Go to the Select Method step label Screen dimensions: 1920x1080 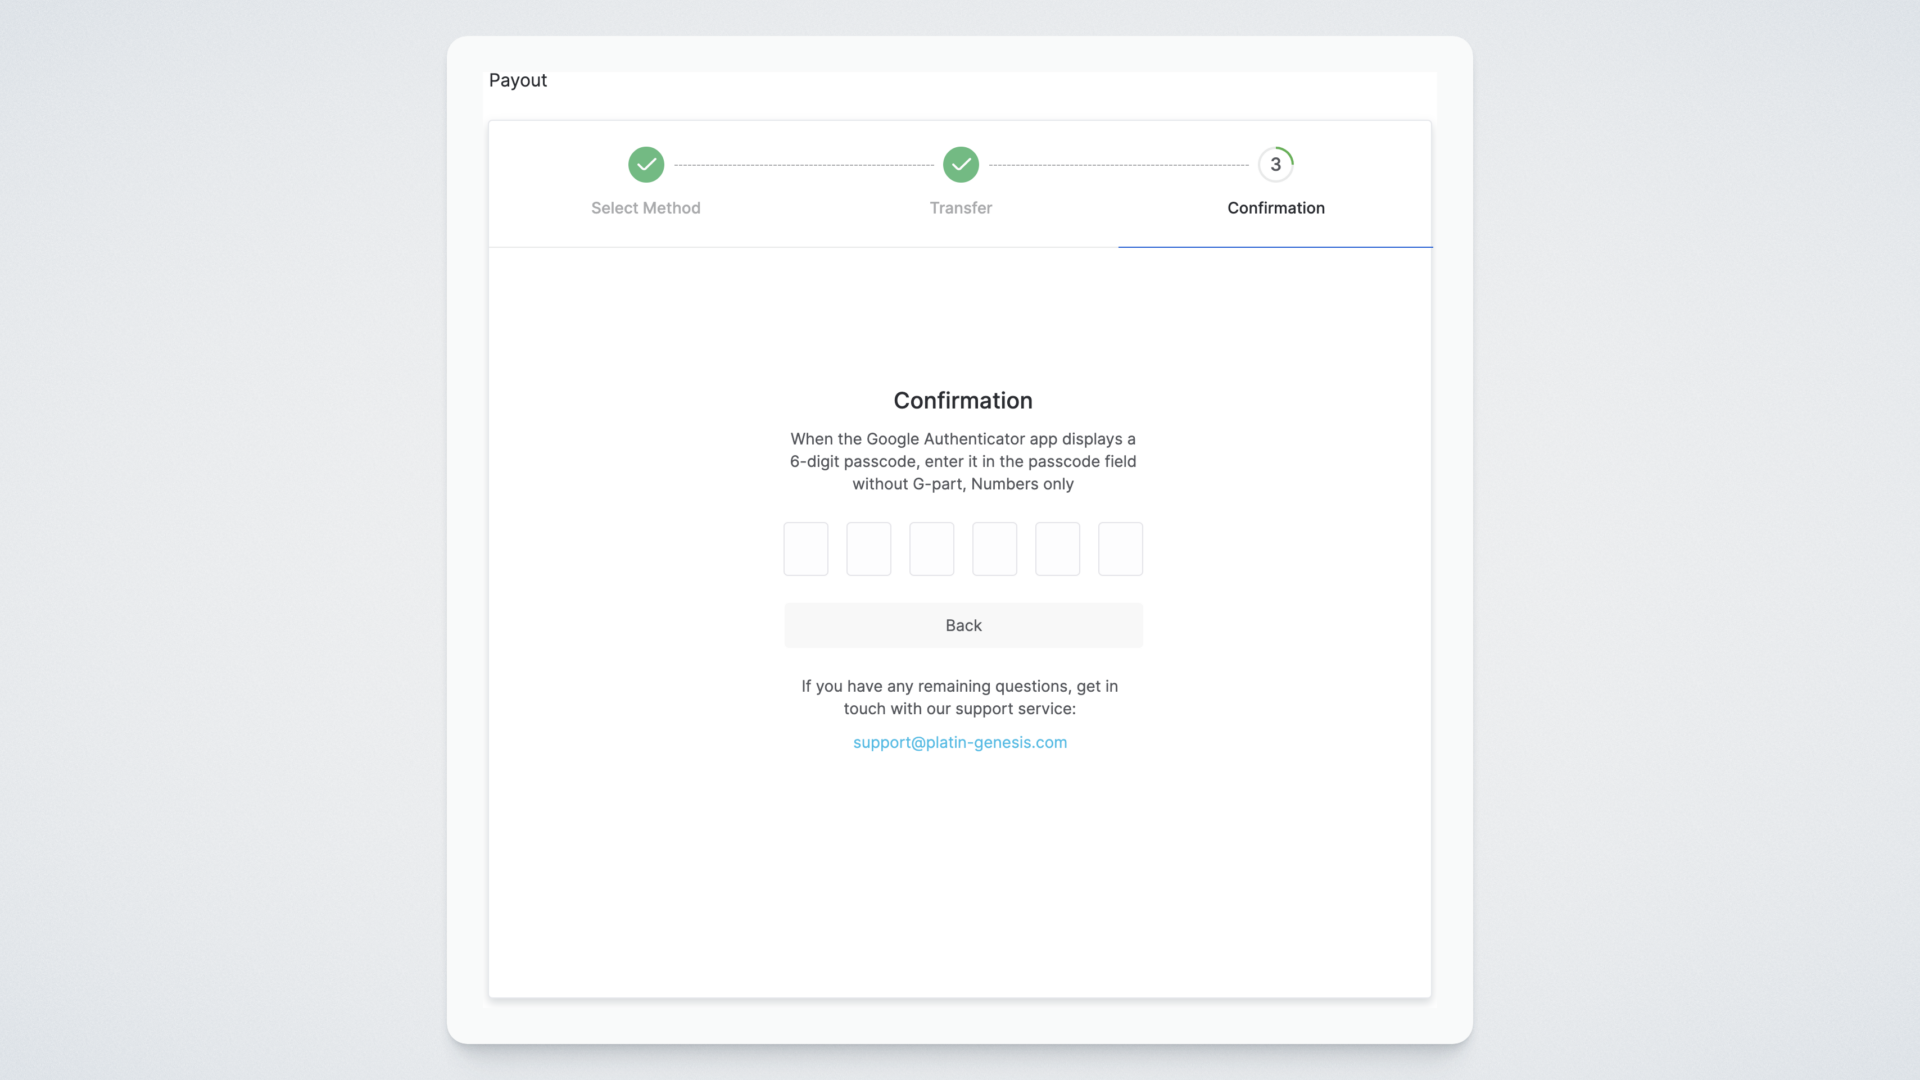click(x=646, y=208)
